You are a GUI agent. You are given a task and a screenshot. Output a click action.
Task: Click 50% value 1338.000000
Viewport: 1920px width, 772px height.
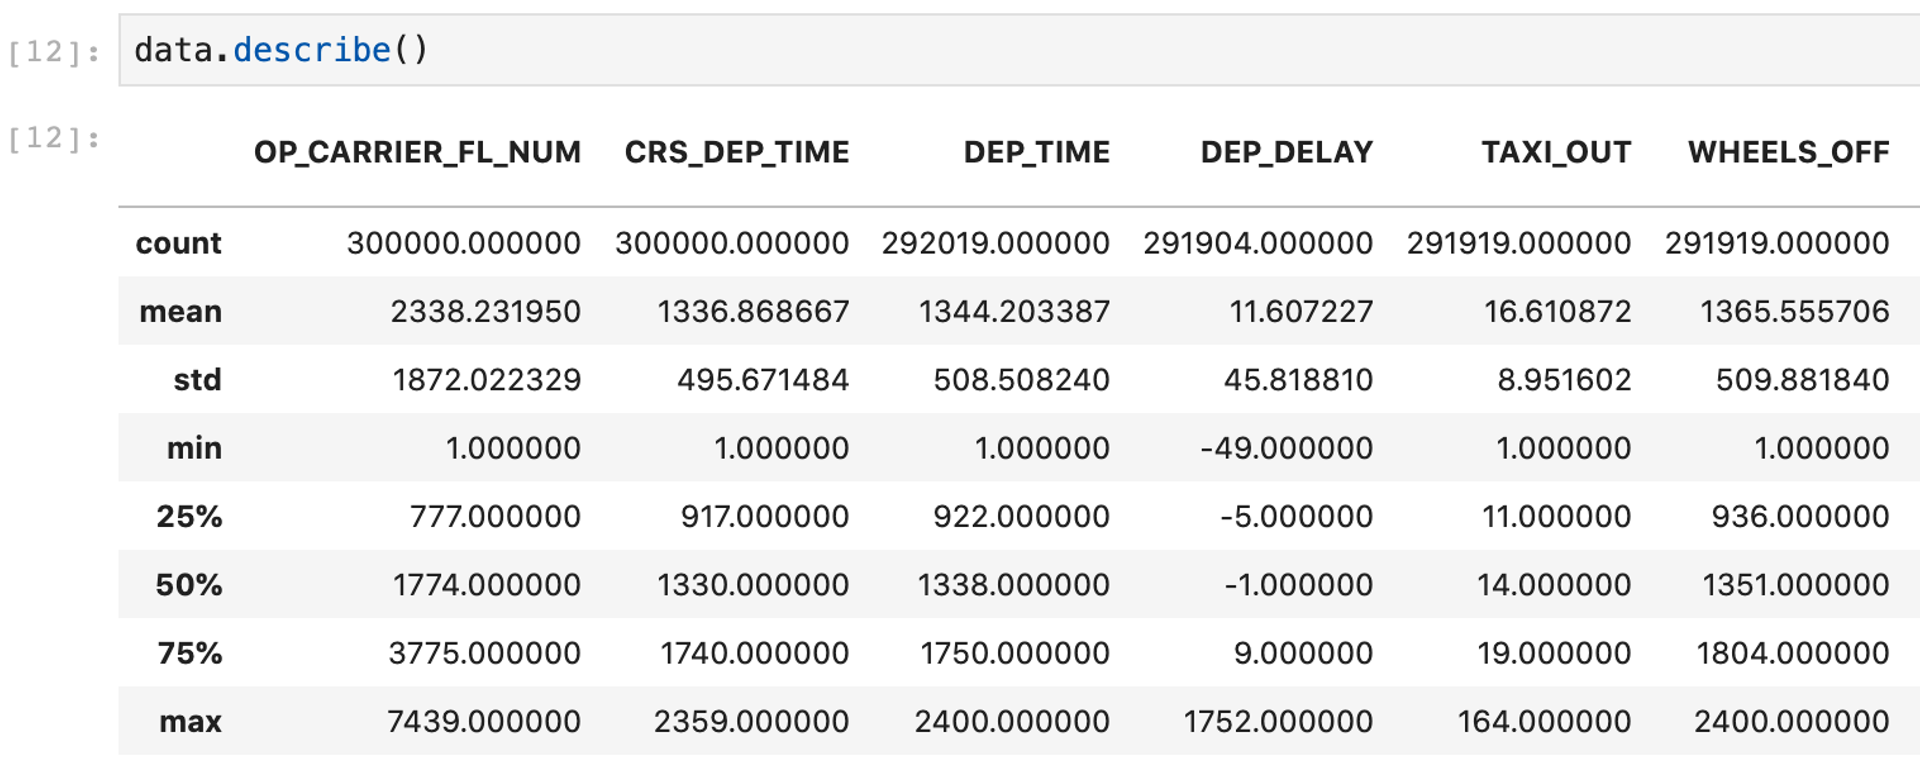pyautogui.click(x=1013, y=585)
